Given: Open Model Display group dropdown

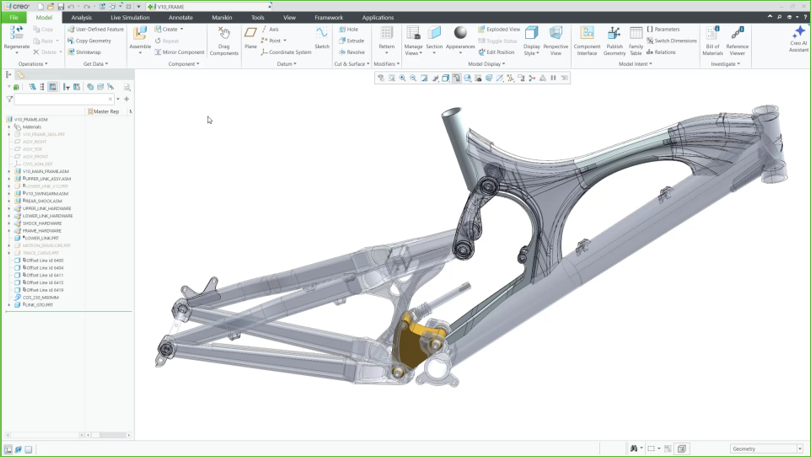Looking at the screenshot, I should [x=486, y=64].
